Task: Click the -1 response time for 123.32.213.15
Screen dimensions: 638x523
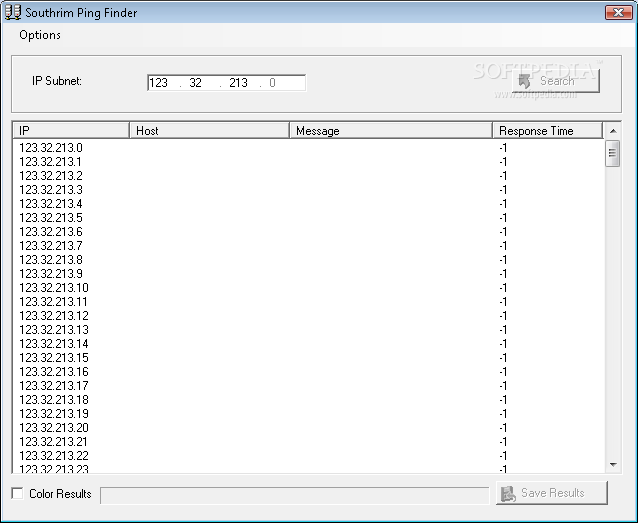Action: tap(503, 358)
